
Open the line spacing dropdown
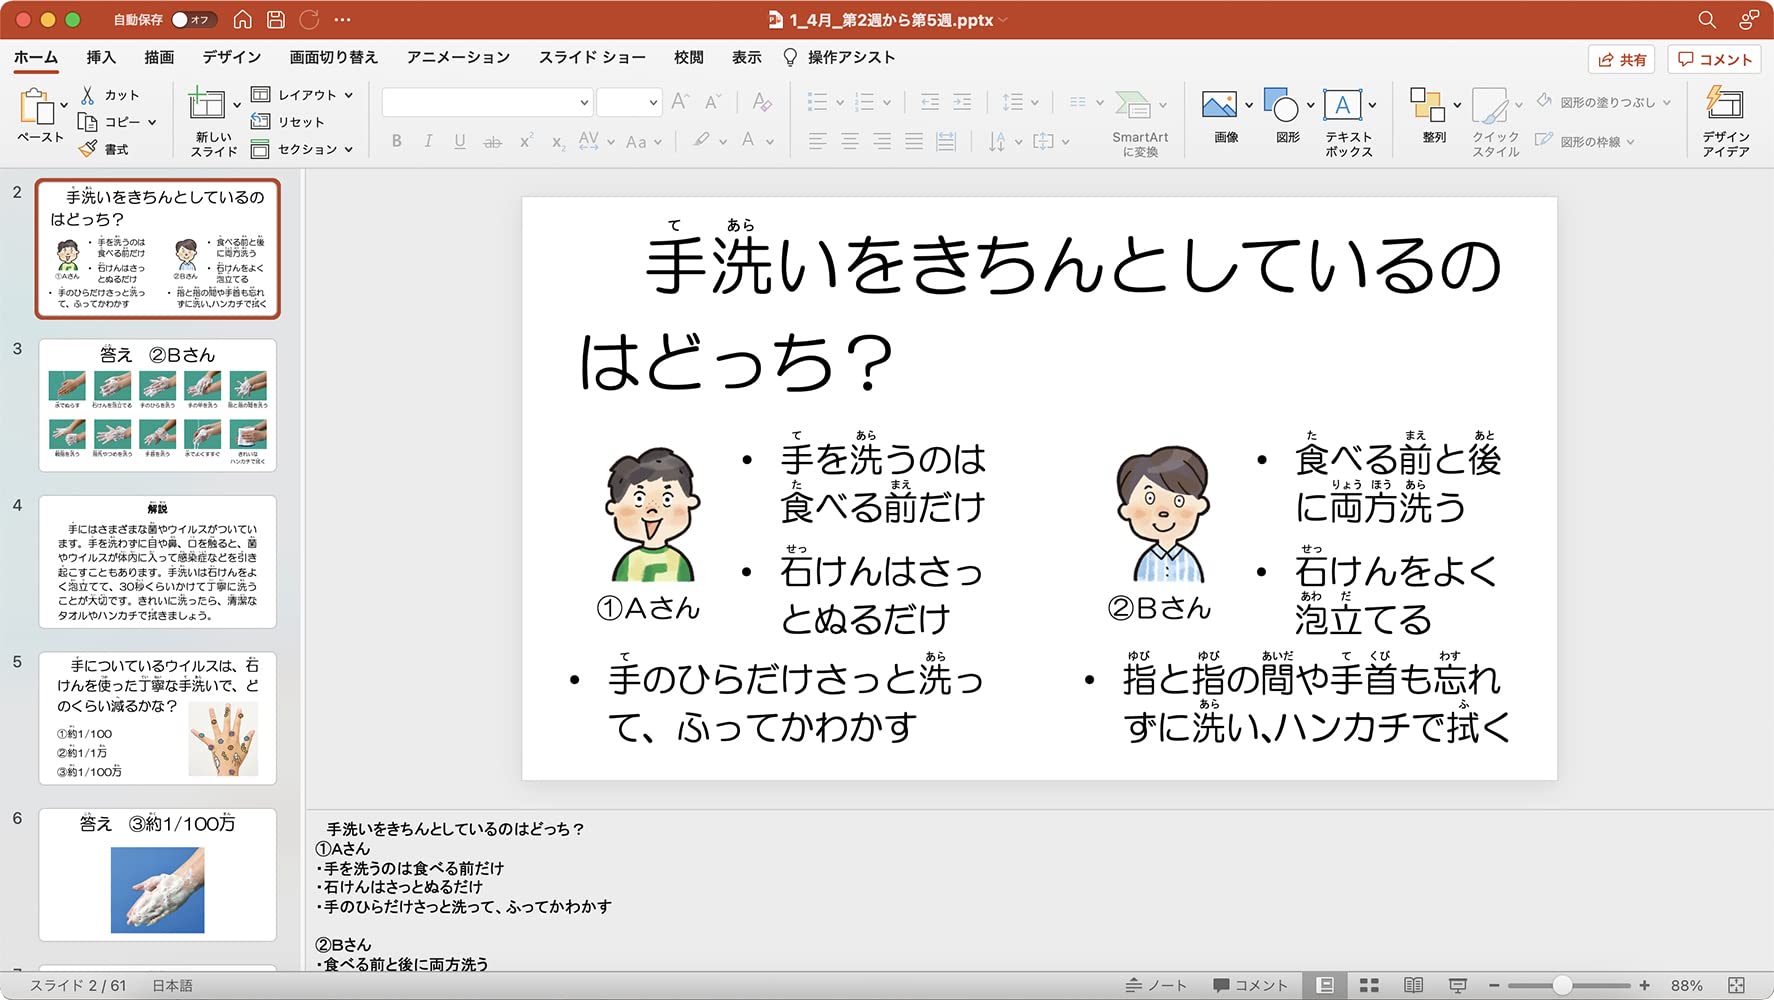tap(1021, 101)
